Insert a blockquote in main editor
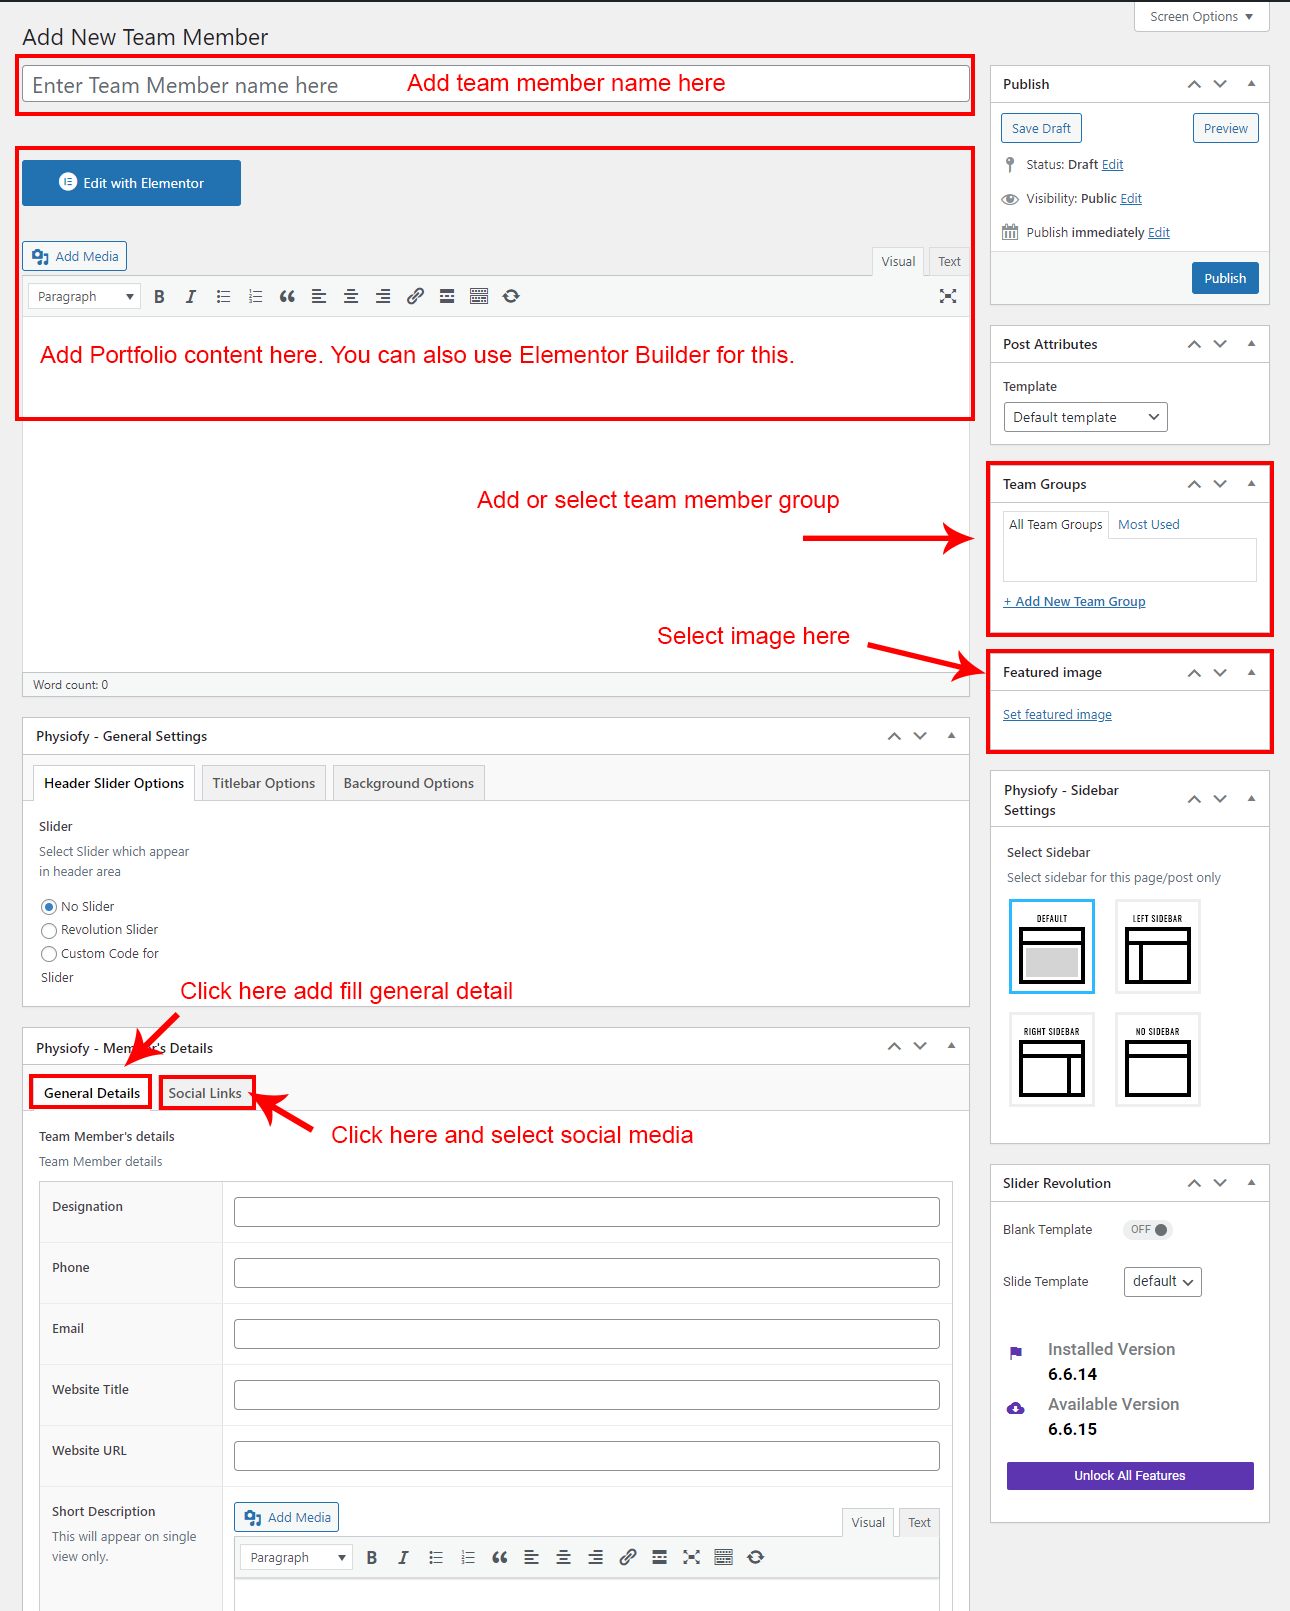Viewport: 1290px width, 1611px height. 287,296
